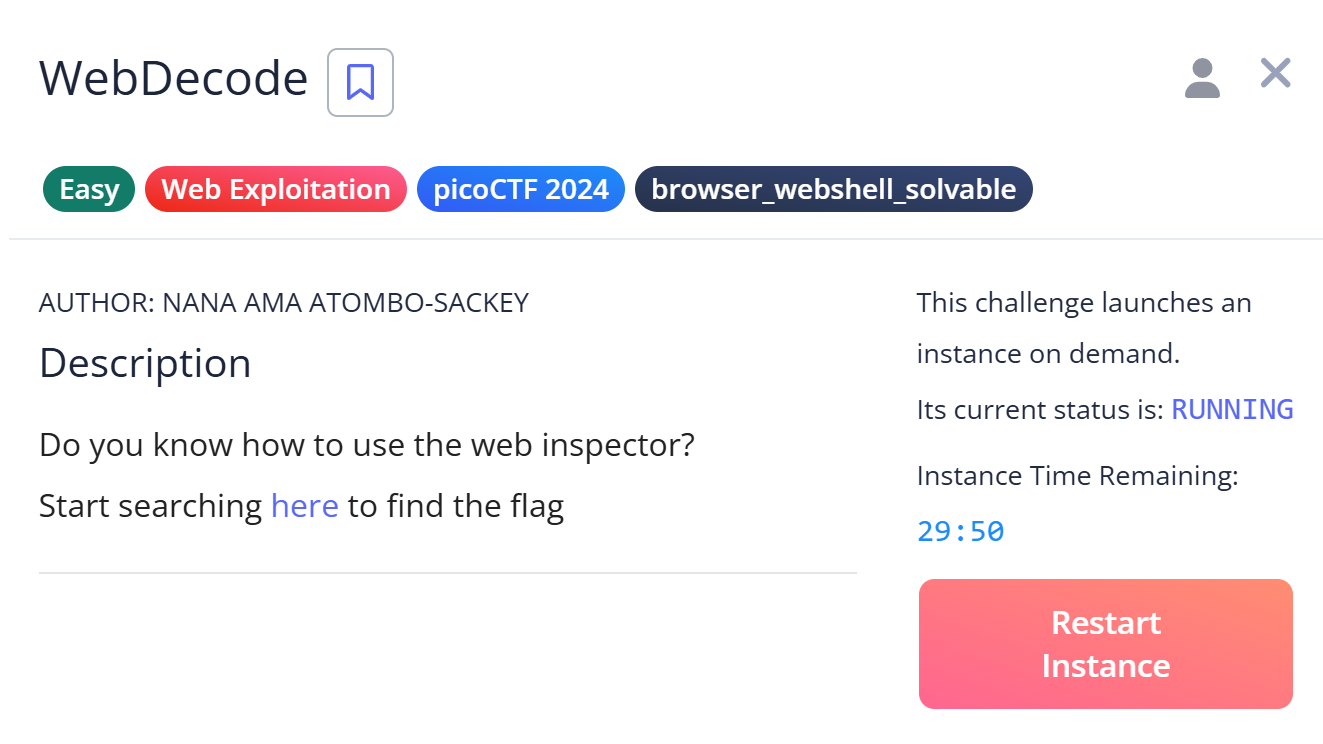
Task: Click the Description section heading
Action: coord(145,363)
